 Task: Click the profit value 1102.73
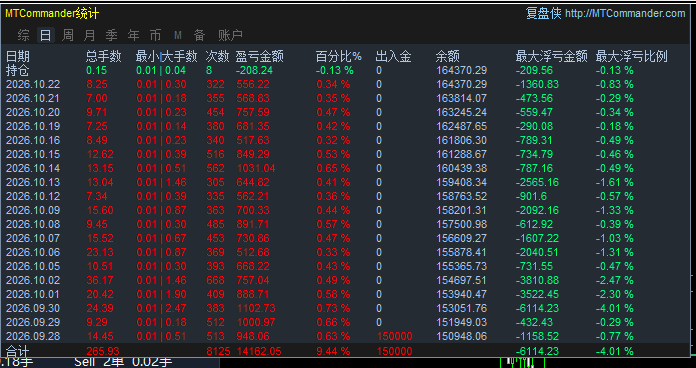256,309
